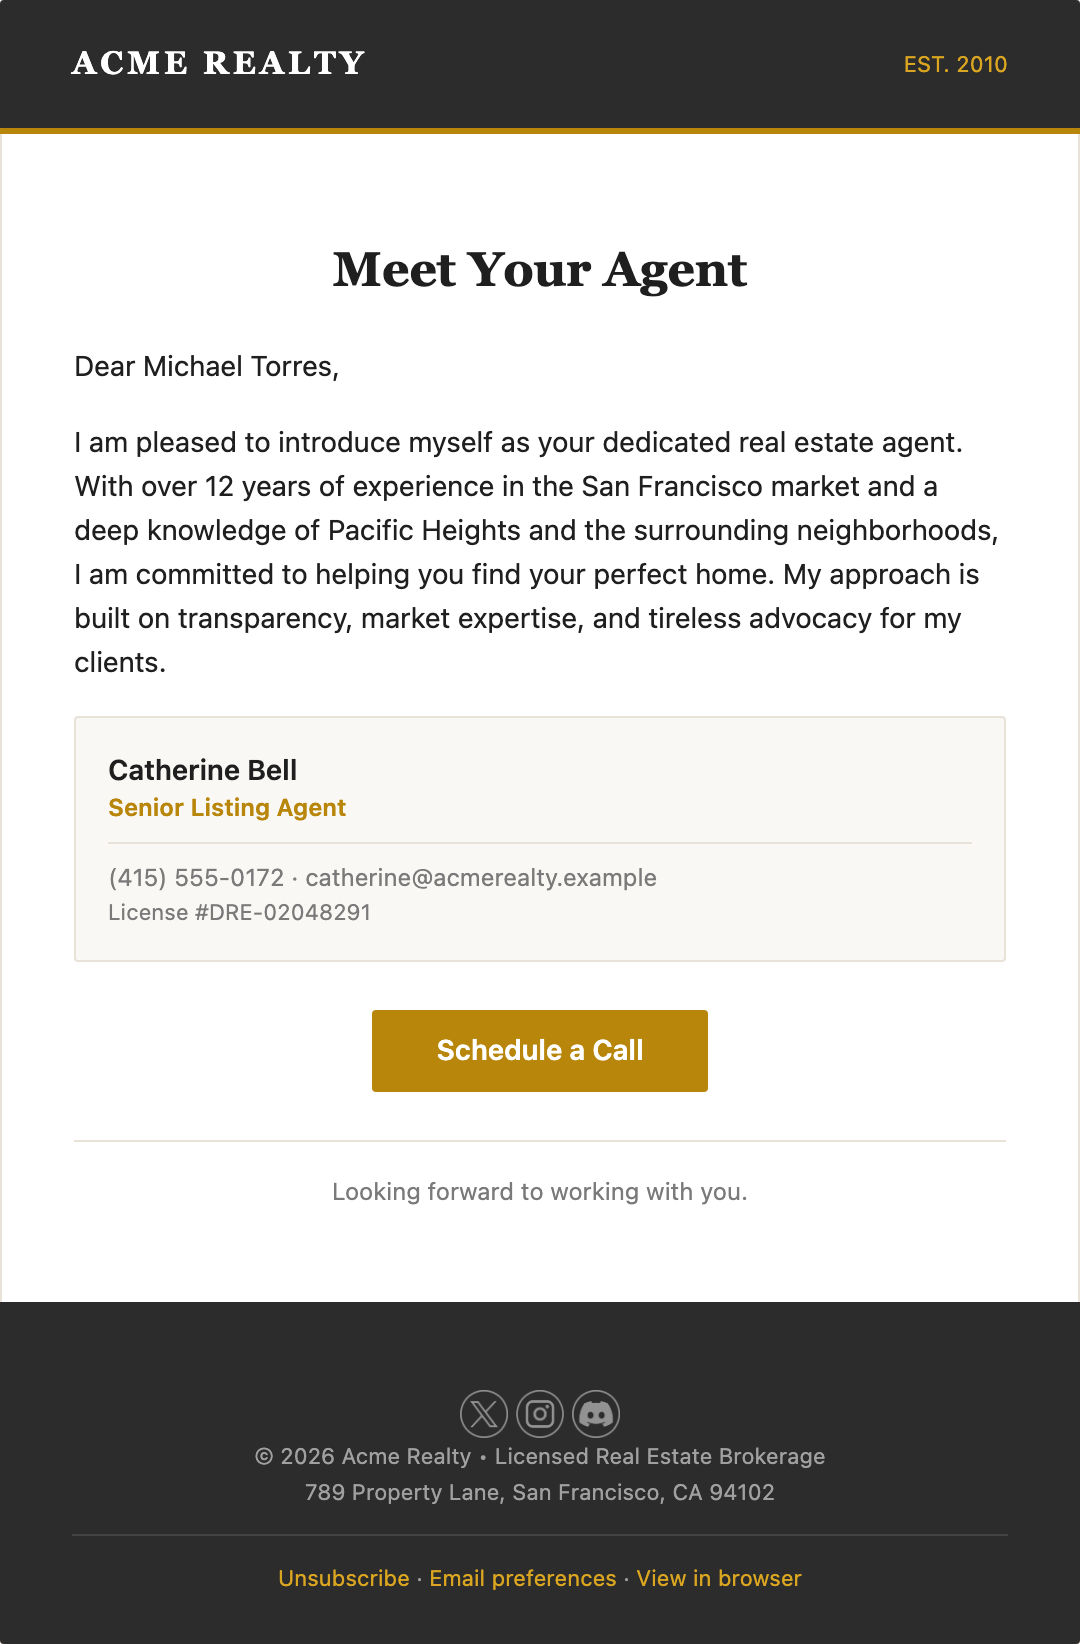The height and width of the screenshot is (1644, 1080).
Task: Click the Unsubscribe link
Action: (x=344, y=1578)
